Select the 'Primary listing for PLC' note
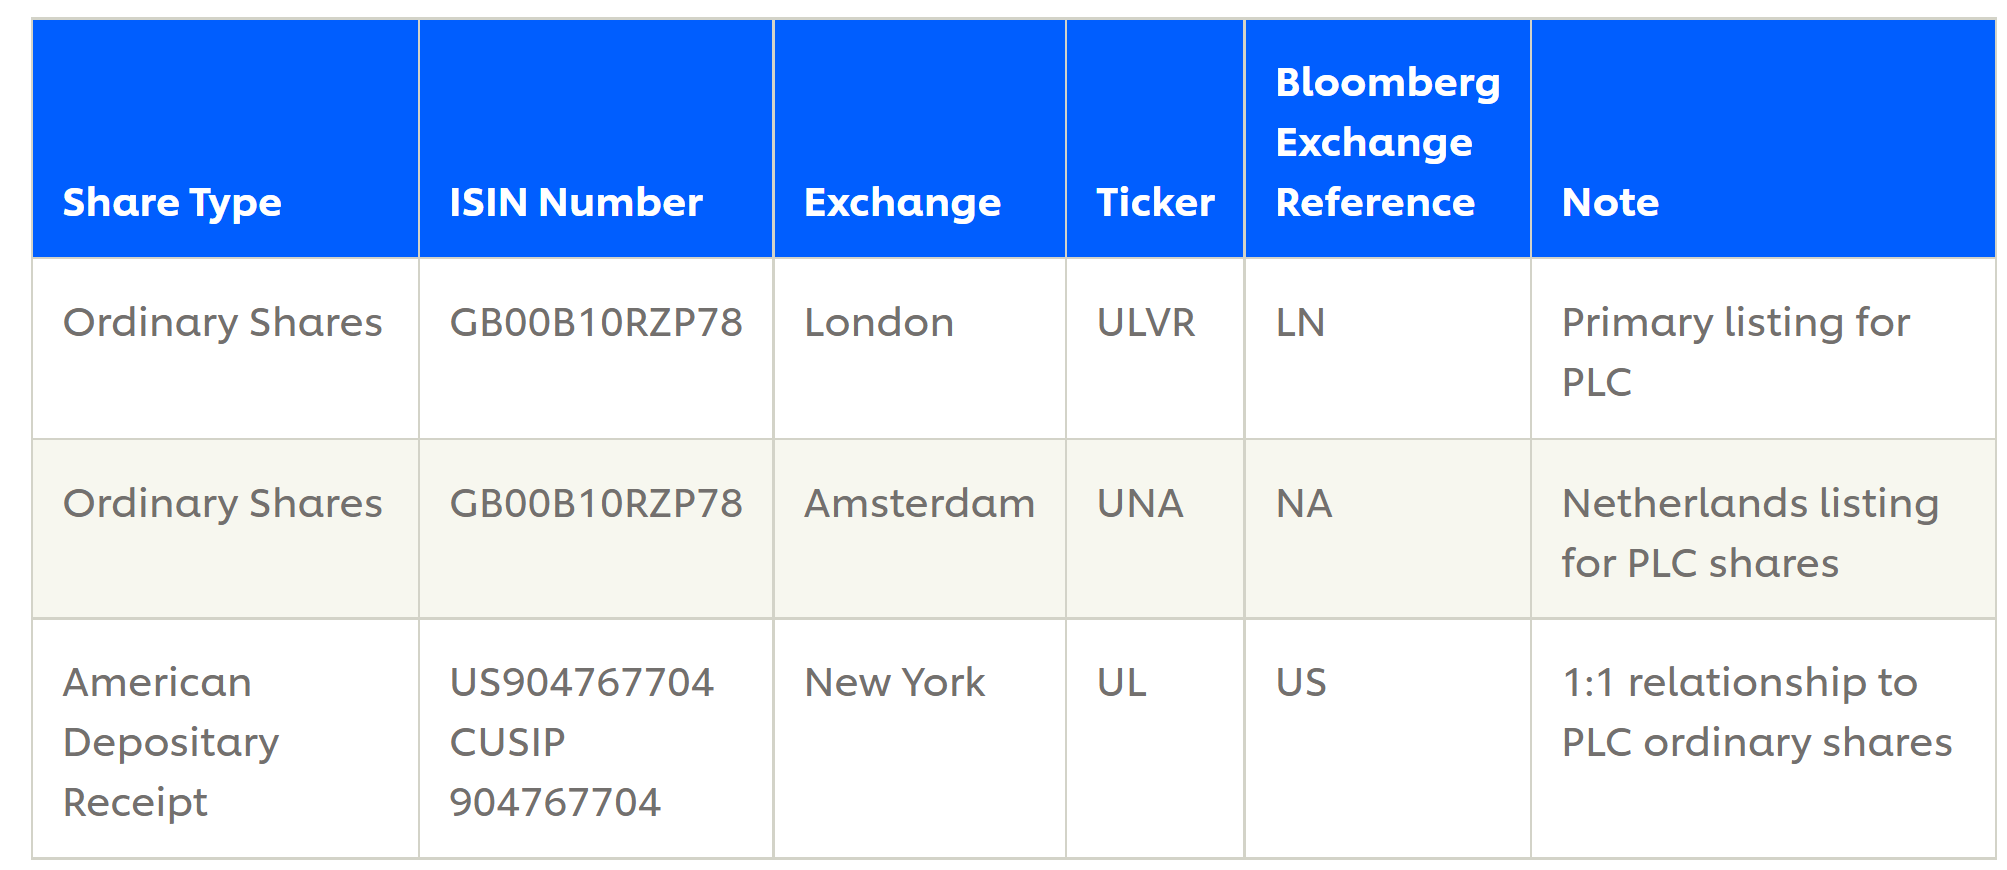Screen dimensions: 2007x870 1735,352
